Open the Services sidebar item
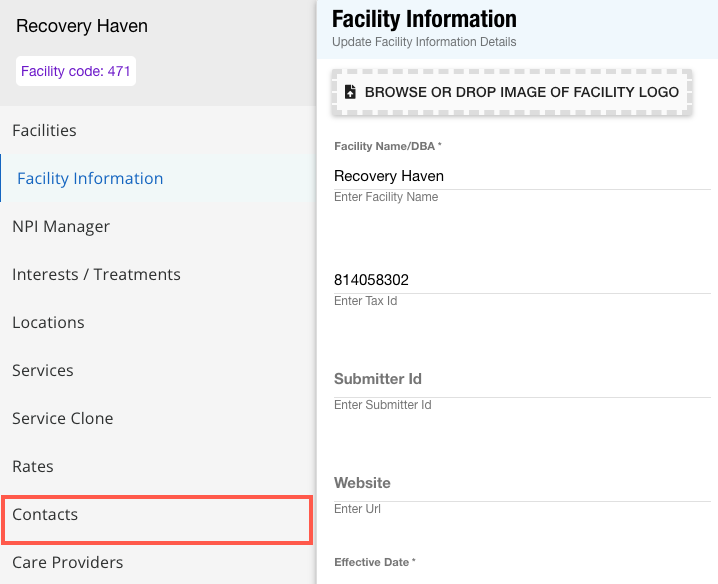Viewport: 718px width, 584px height. coord(43,370)
